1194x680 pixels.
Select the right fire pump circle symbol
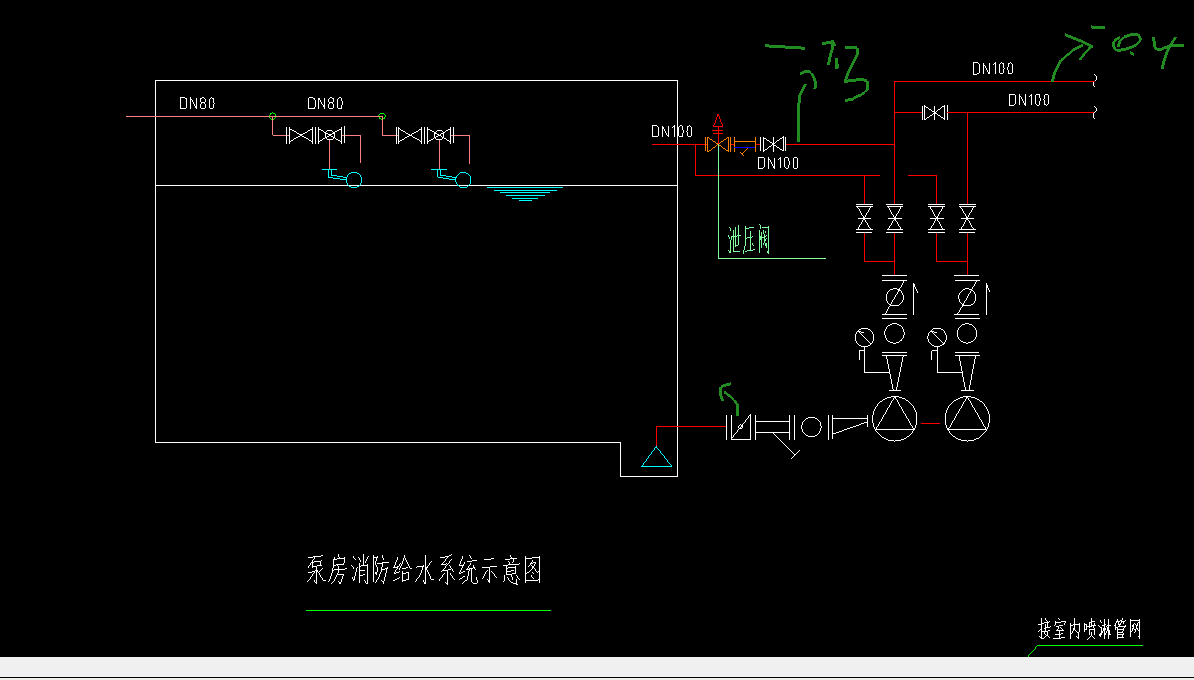pos(967,419)
